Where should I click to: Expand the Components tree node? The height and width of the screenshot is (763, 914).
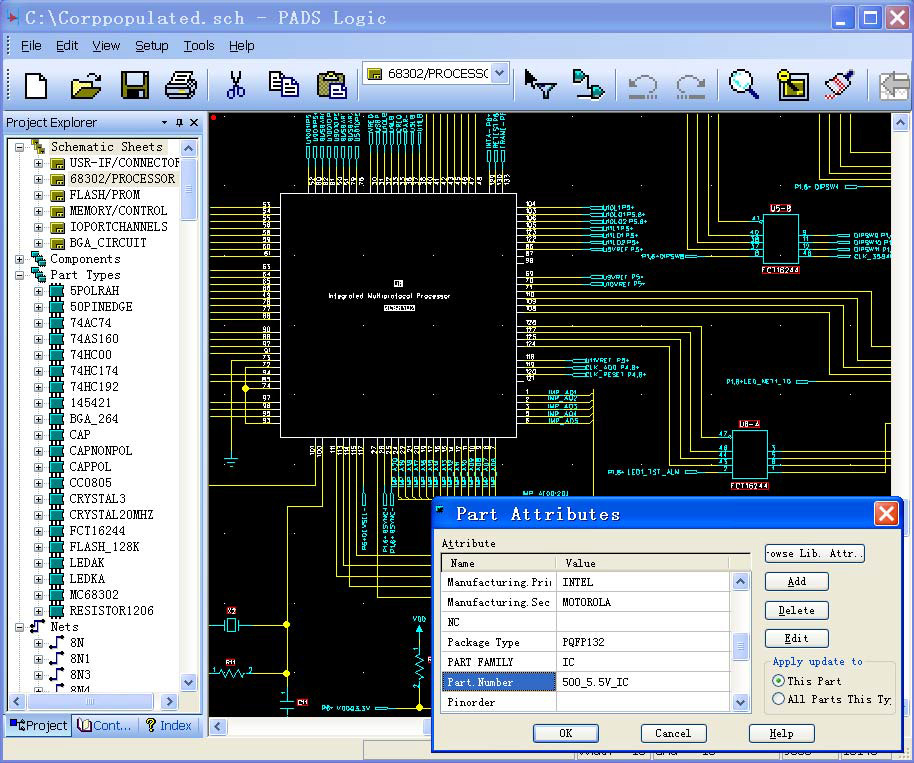tap(19, 259)
